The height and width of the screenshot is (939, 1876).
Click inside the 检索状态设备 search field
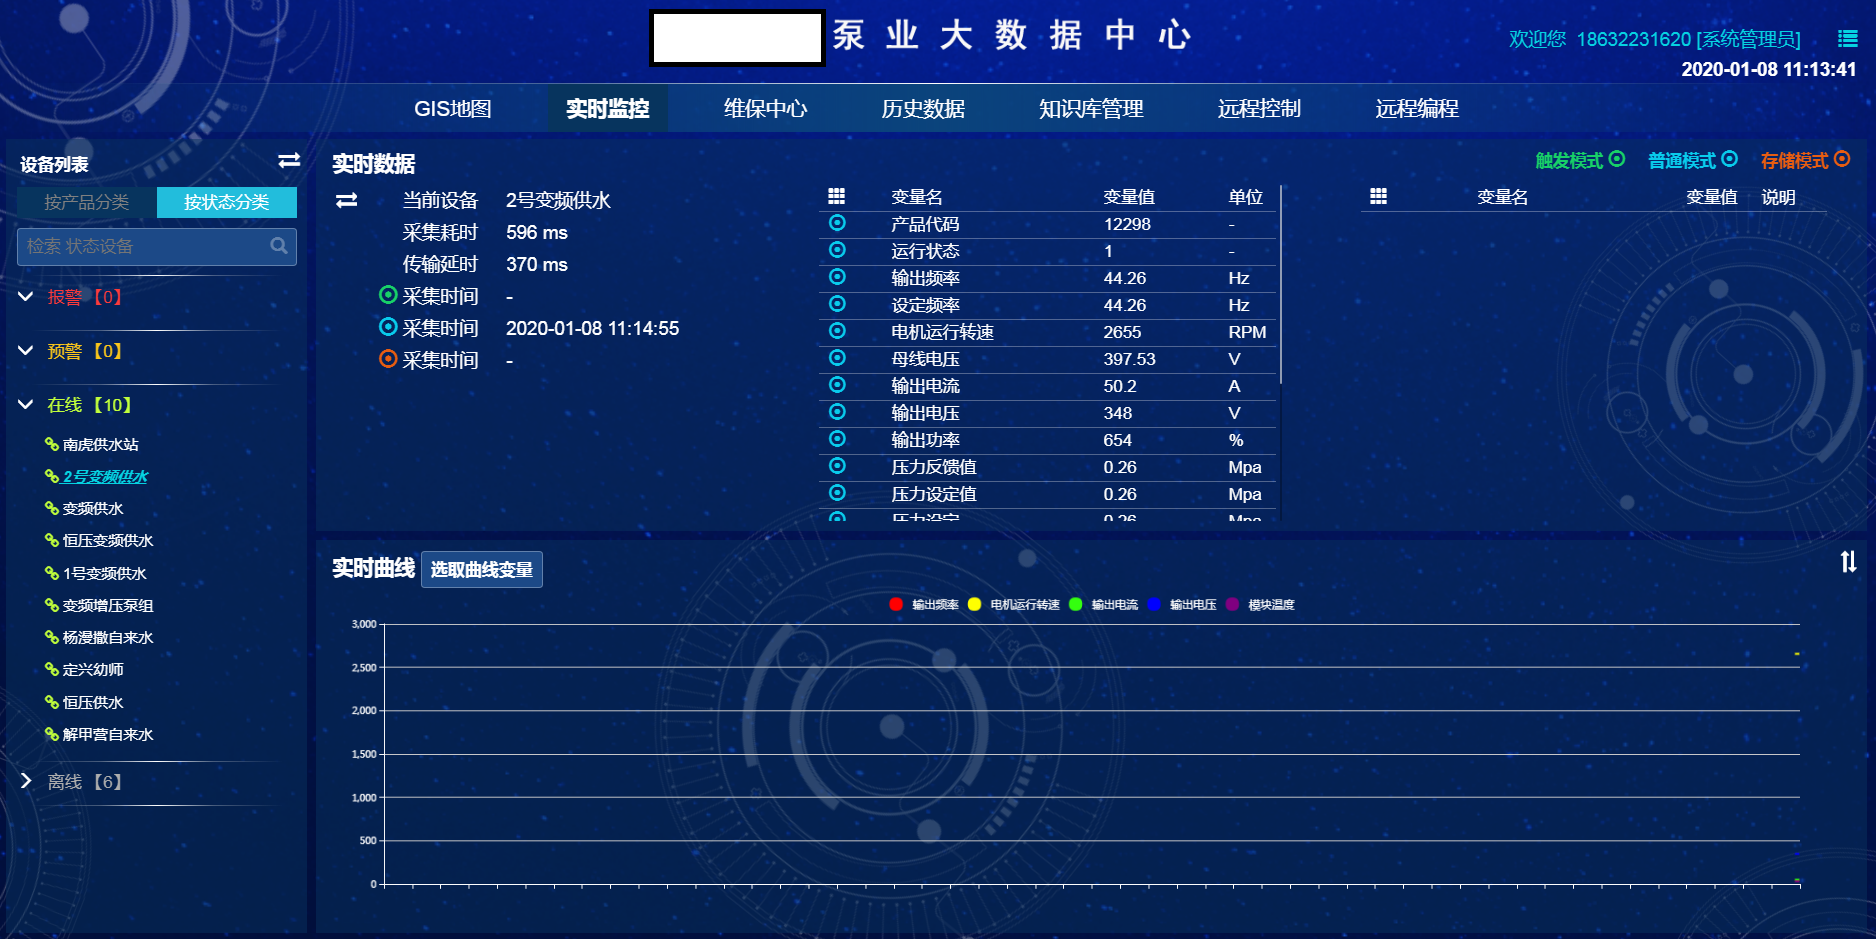(x=140, y=246)
